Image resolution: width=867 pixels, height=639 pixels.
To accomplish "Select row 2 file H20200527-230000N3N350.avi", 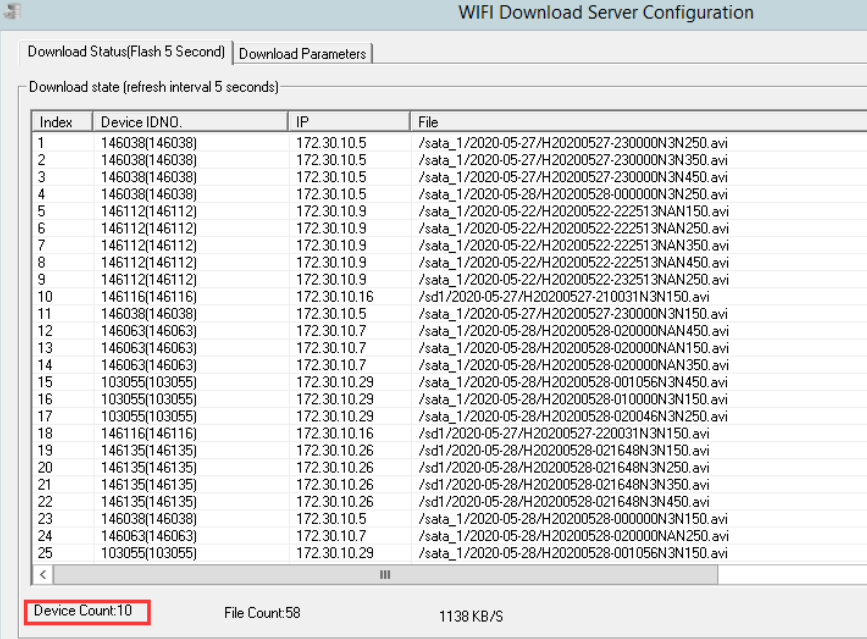I will 573,160.
